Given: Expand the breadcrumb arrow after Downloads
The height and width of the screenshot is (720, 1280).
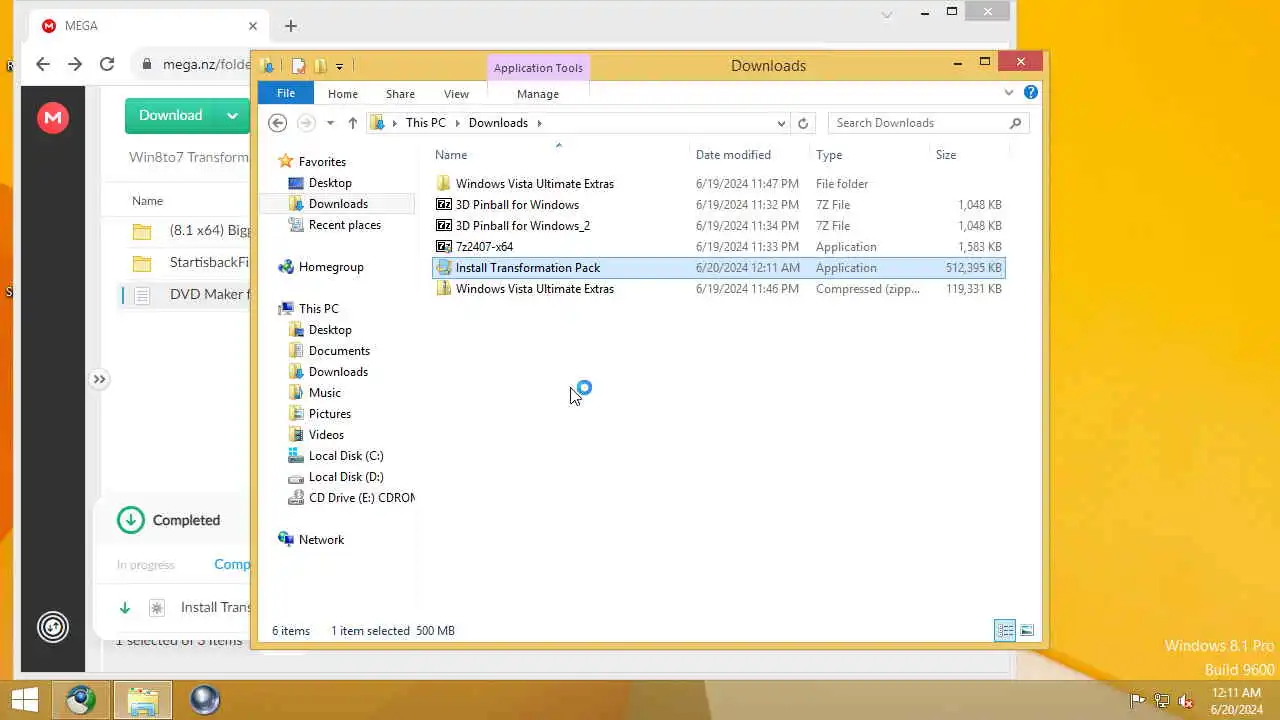Looking at the screenshot, I should (x=539, y=123).
